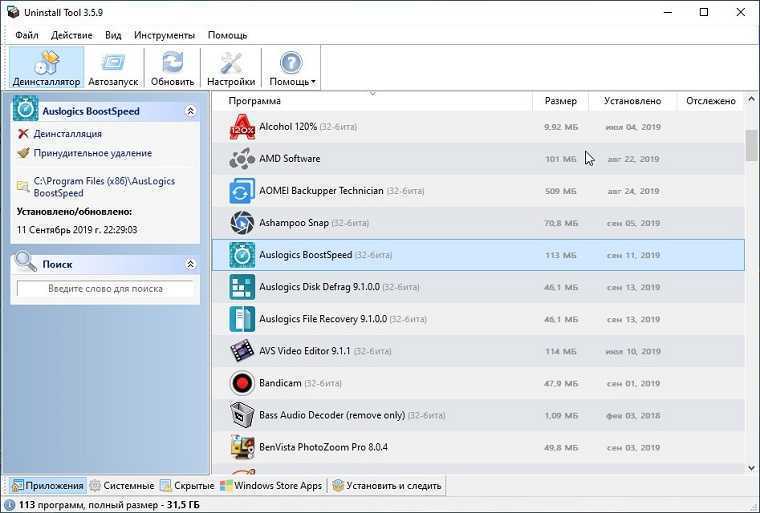Image resolution: width=760 pixels, height=513 pixels.
Task: Select the Alcohol 120% program name
Action: click(288, 127)
